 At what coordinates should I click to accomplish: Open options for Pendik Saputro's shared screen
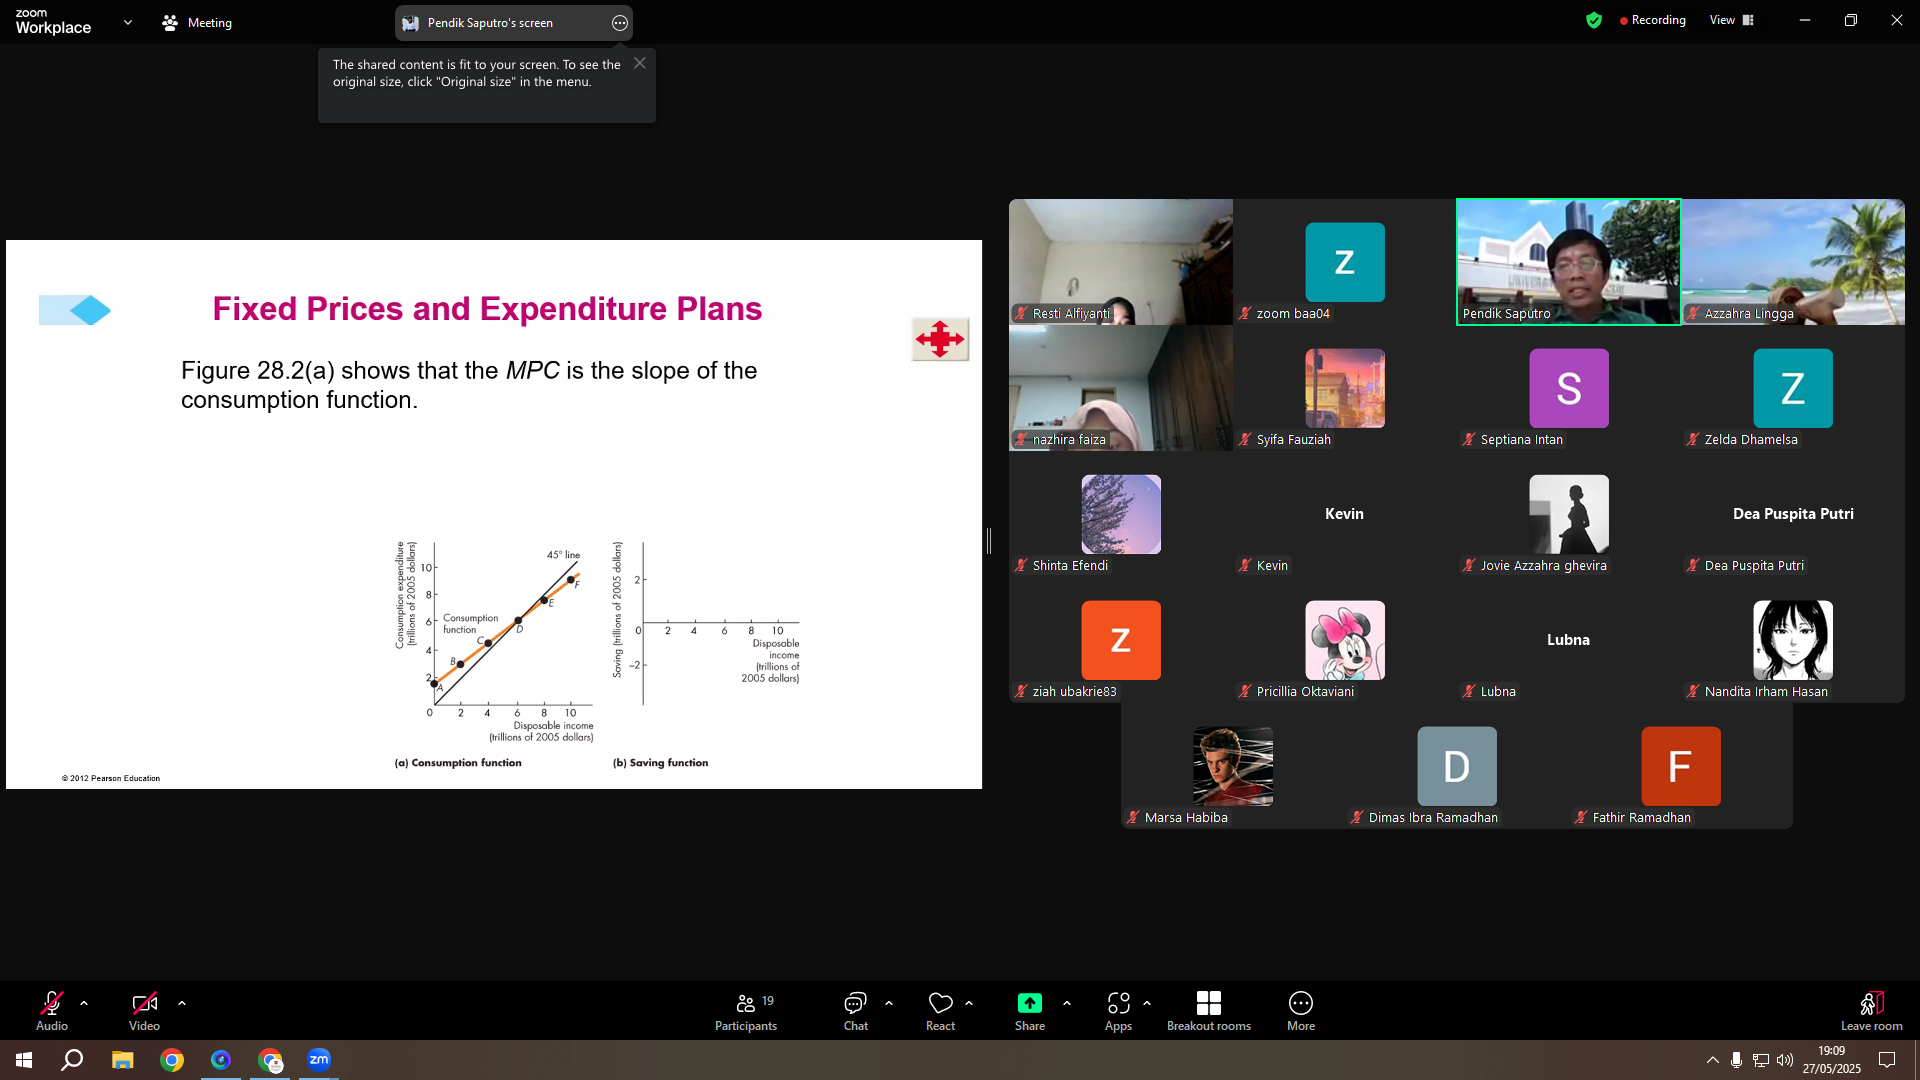click(x=620, y=23)
